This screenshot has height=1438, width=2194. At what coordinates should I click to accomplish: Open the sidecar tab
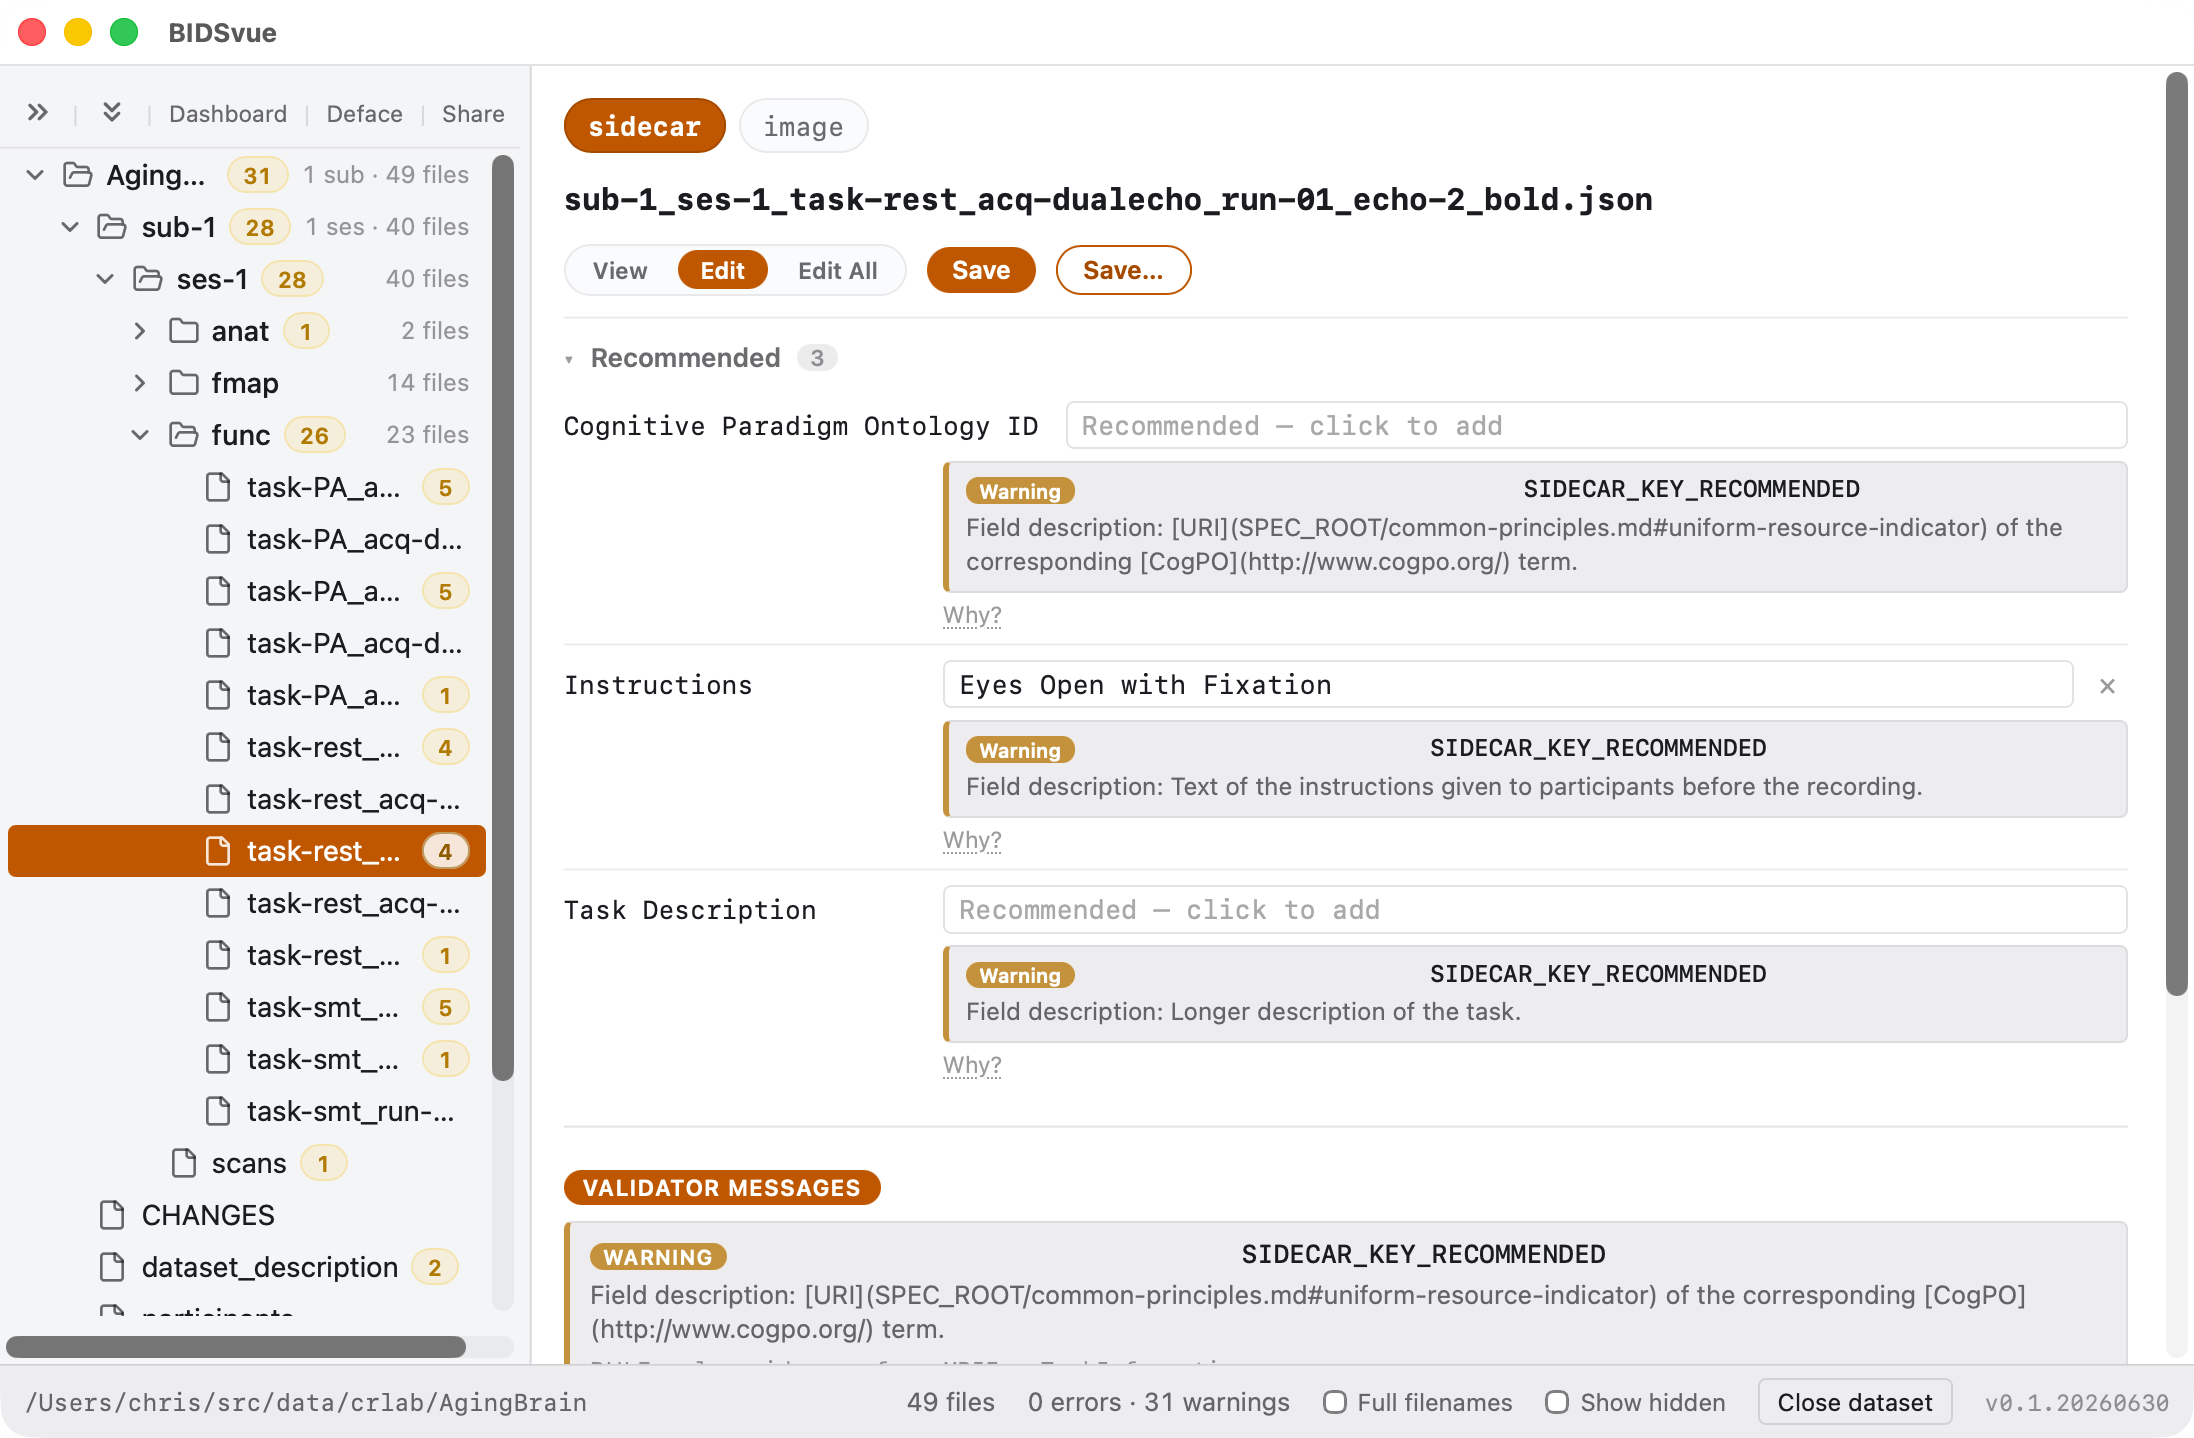click(x=645, y=126)
